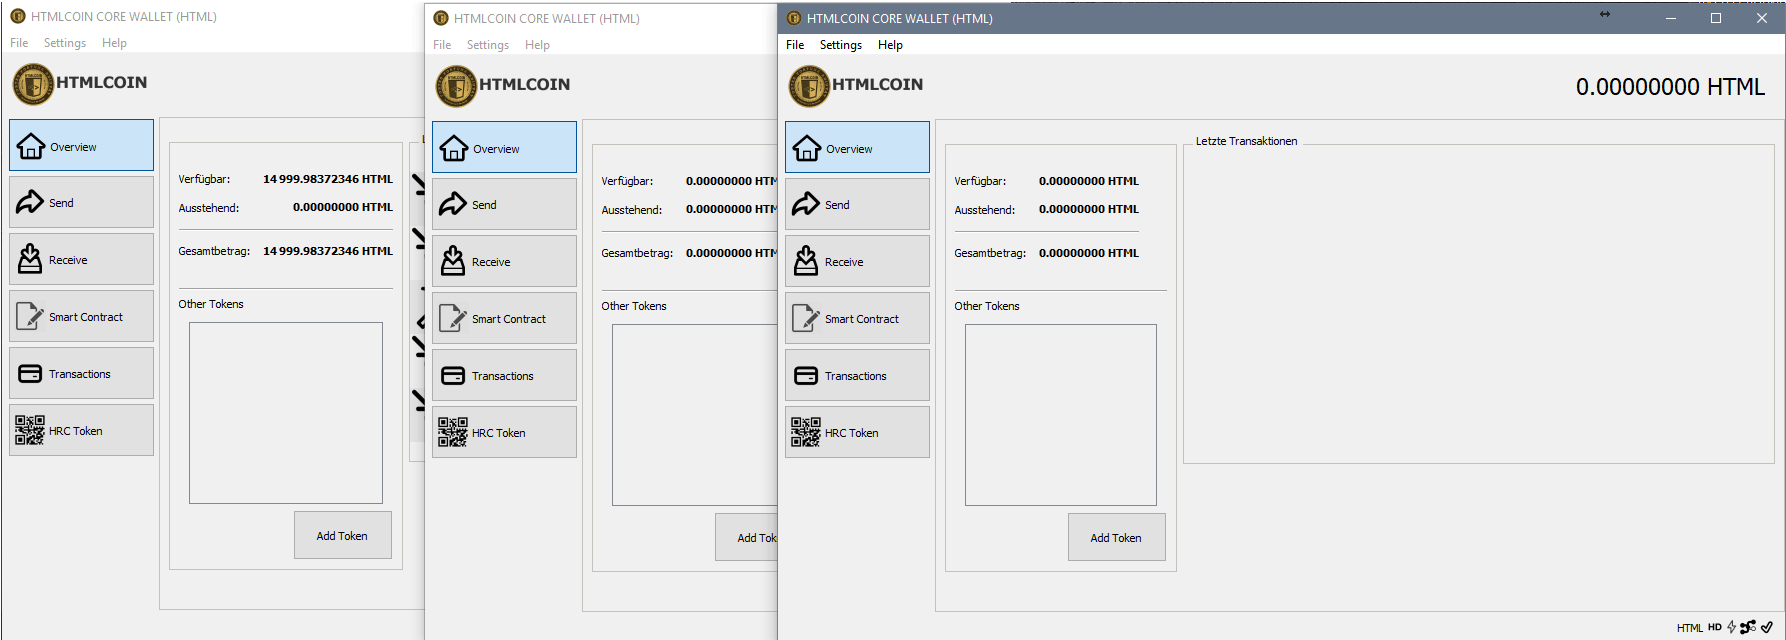Open HRC Token QR icon in left window
The image size is (1786, 640).
click(x=30, y=430)
